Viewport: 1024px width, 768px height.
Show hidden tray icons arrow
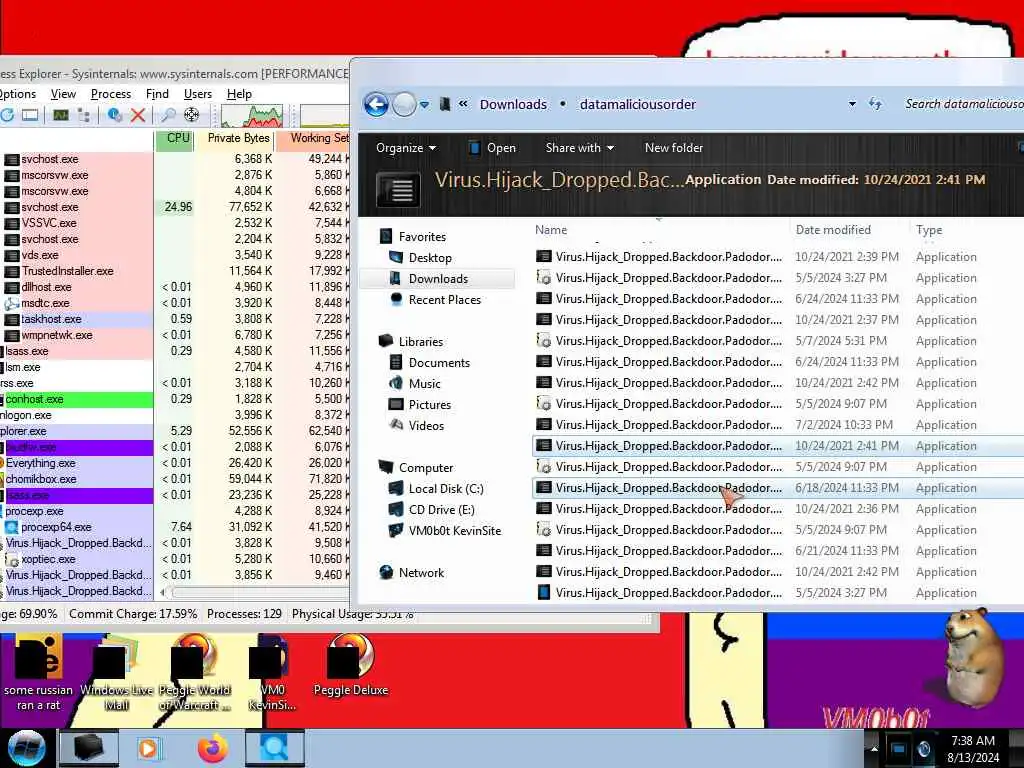pyautogui.click(x=874, y=748)
